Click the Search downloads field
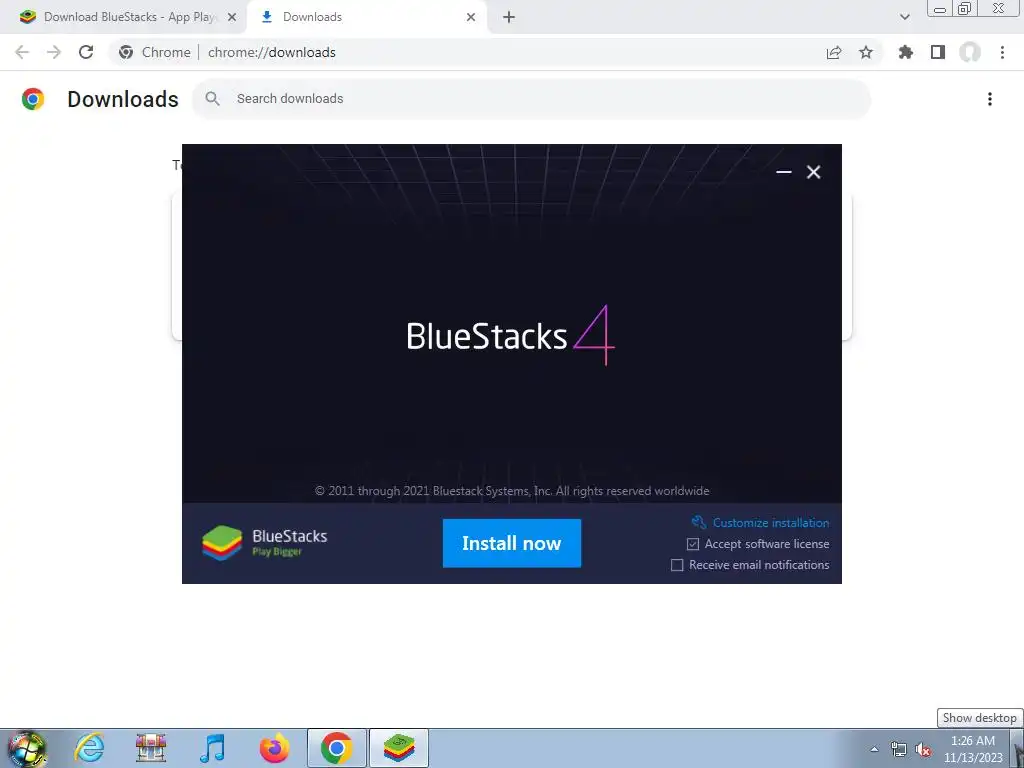The image size is (1024, 768). pos(532,99)
